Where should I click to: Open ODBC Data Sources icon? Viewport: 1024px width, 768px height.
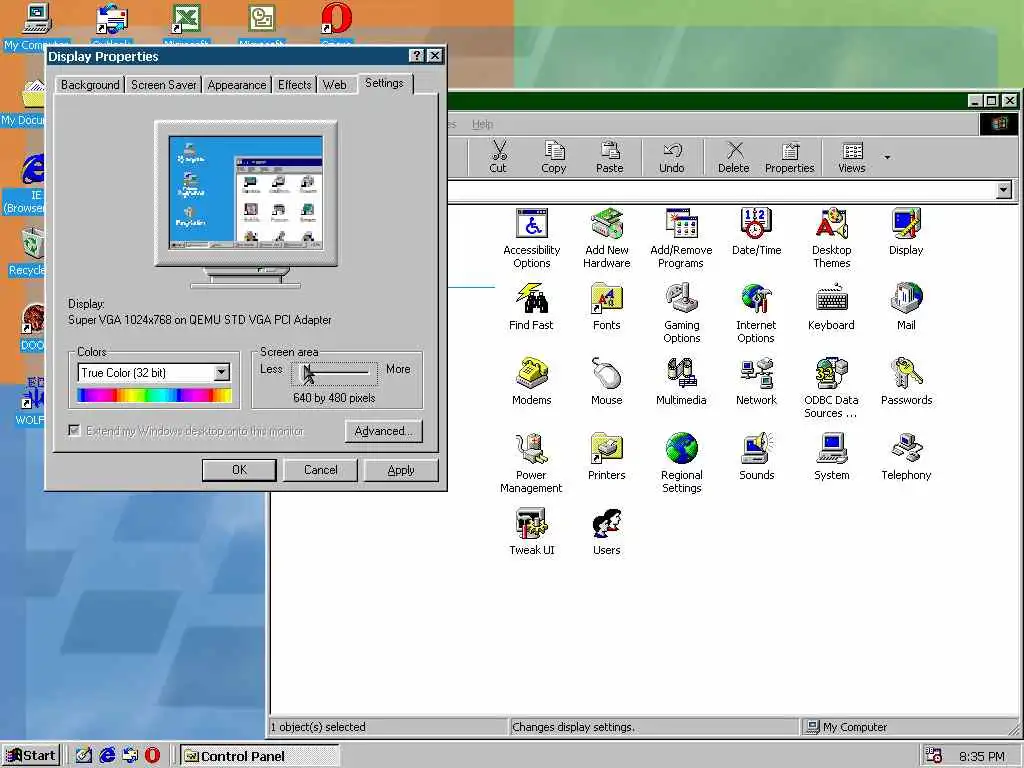(x=831, y=389)
